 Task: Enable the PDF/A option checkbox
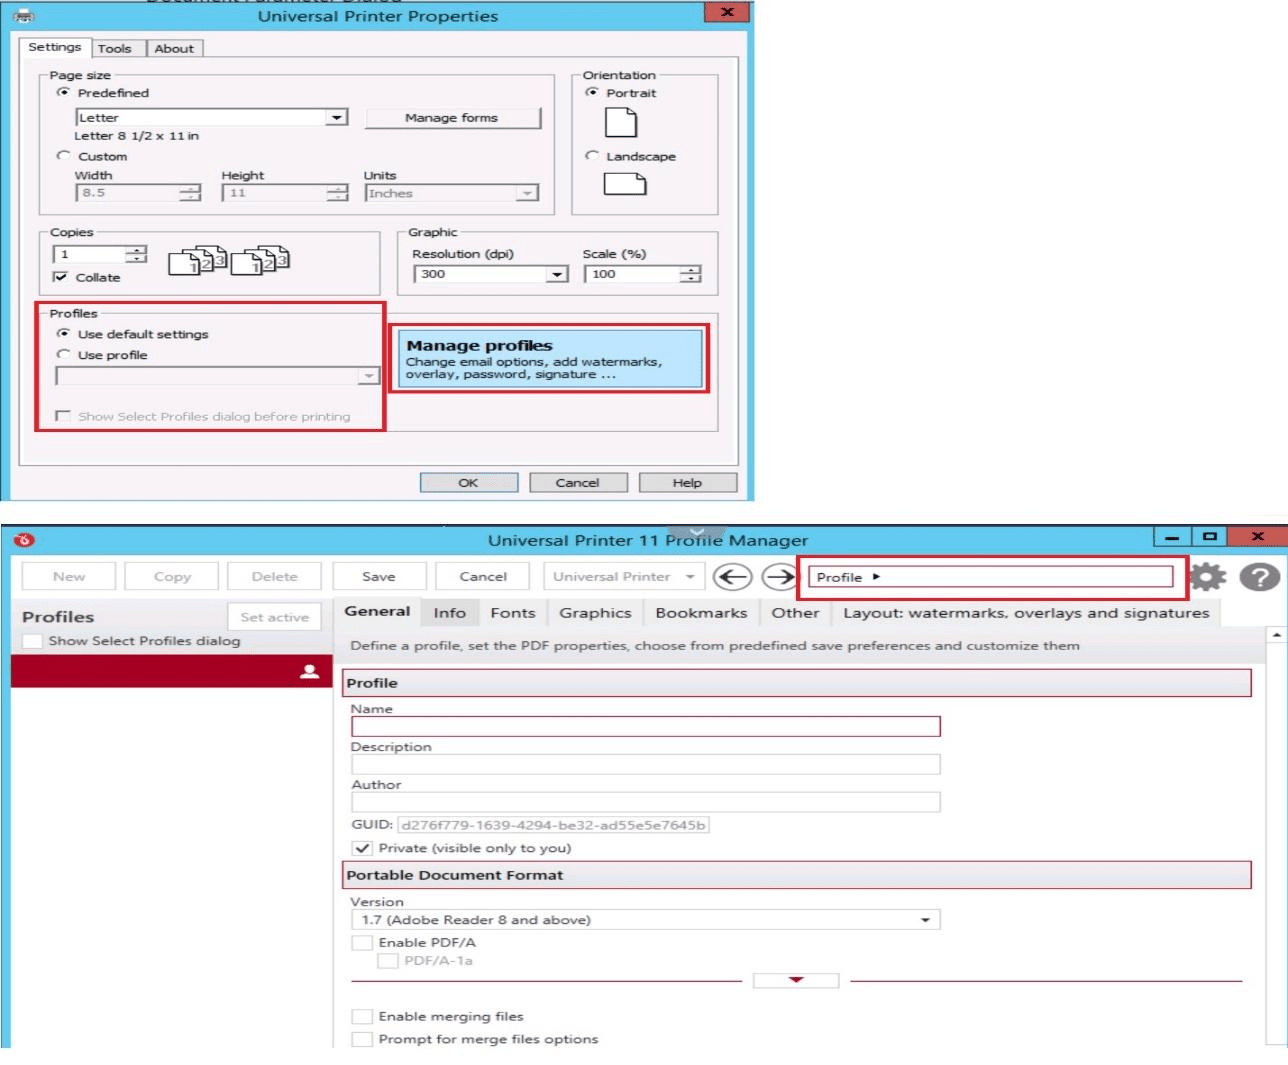(361, 942)
